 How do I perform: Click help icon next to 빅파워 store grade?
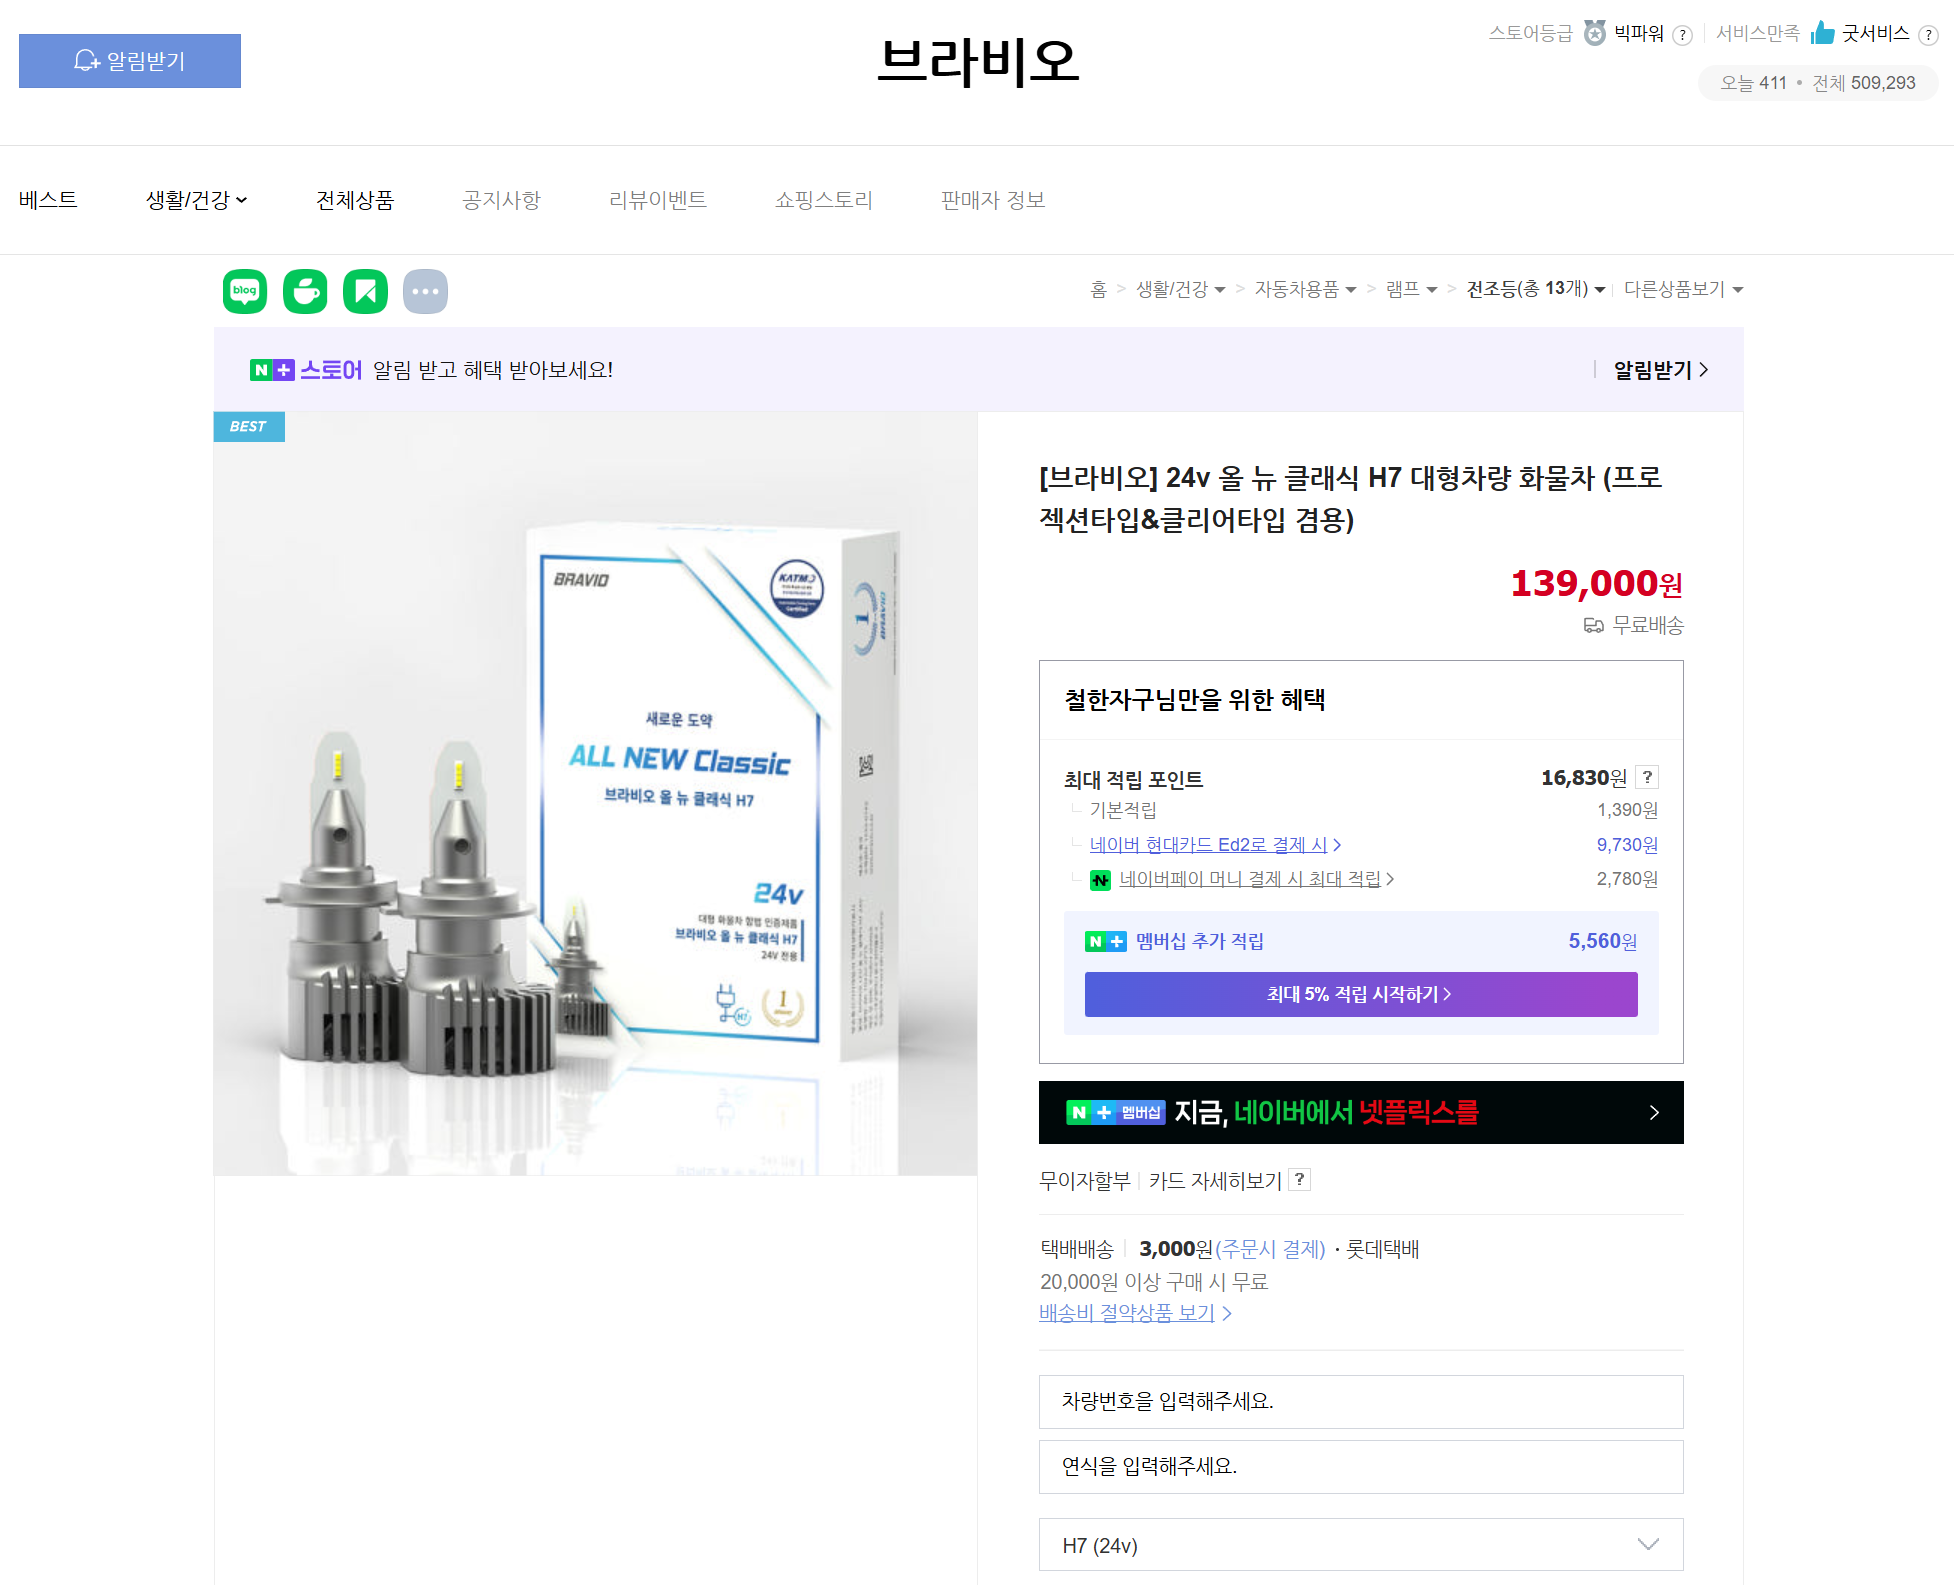[1683, 35]
